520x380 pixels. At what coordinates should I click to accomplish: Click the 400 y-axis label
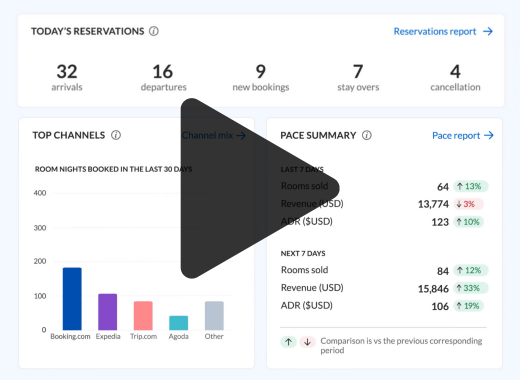click(x=40, y=193)
